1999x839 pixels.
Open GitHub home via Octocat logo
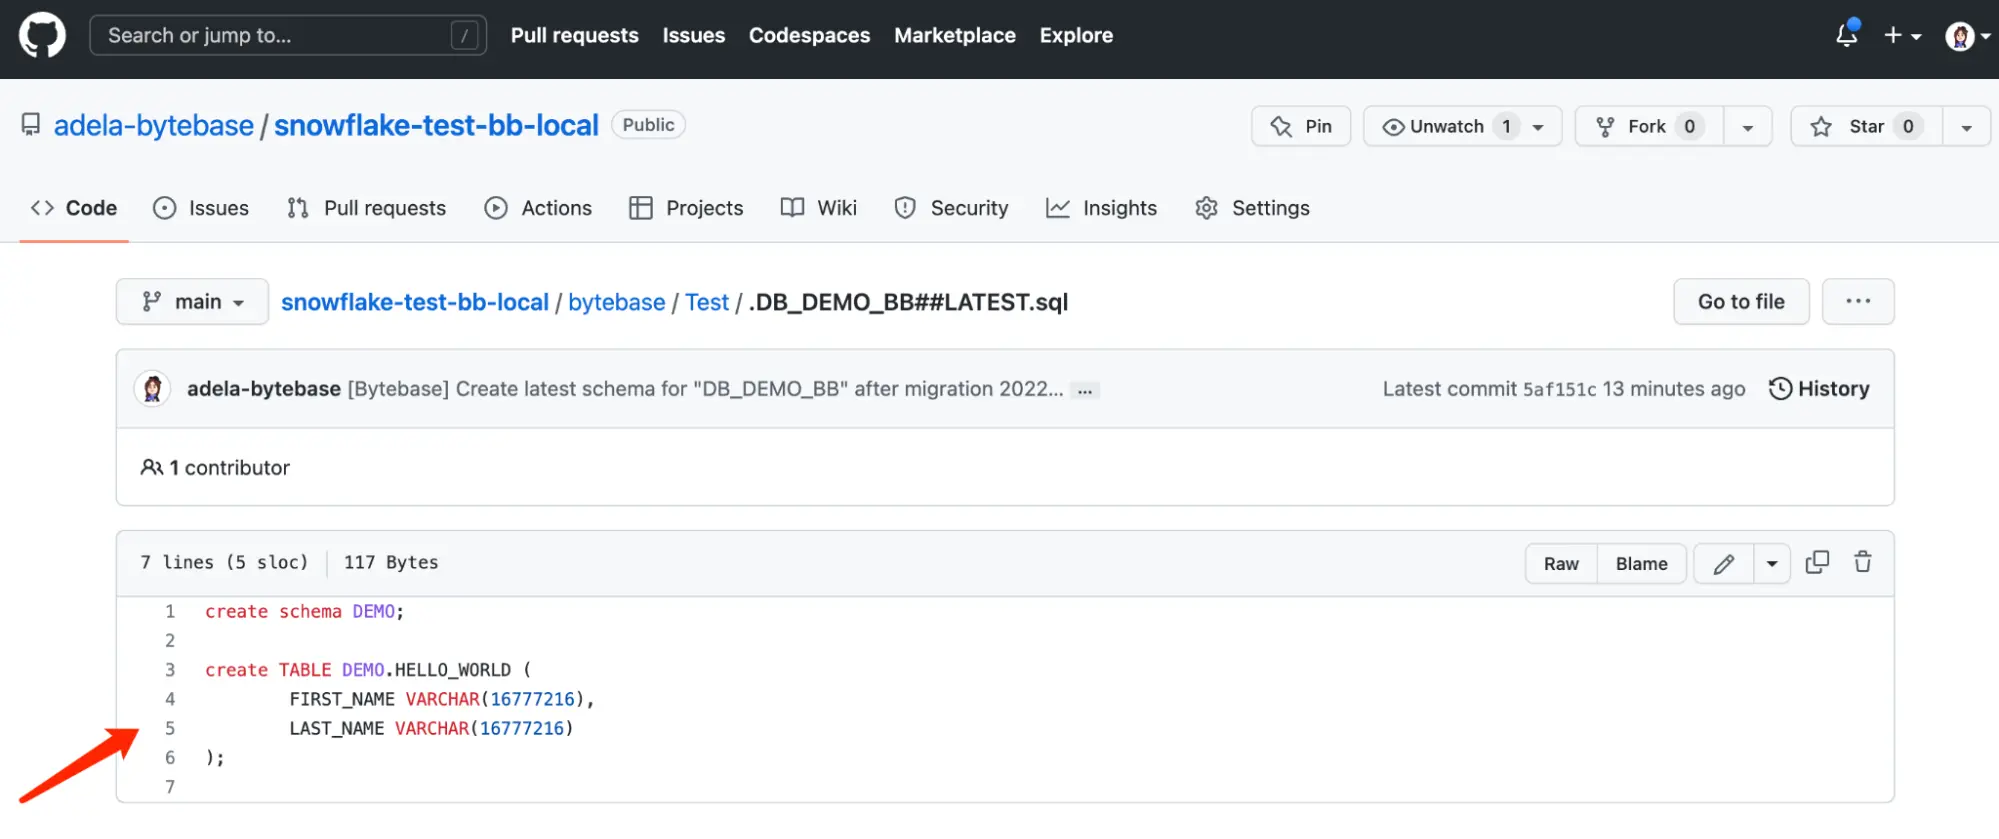(x=42, y=35)
